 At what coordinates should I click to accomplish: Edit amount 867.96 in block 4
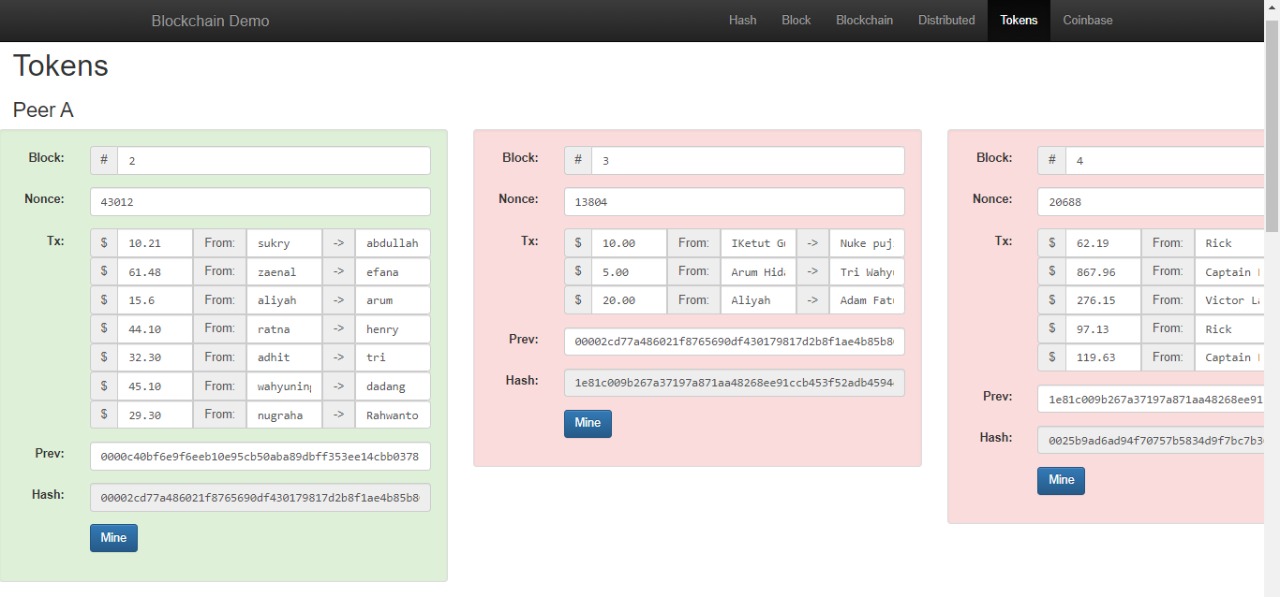[1103, 272]
